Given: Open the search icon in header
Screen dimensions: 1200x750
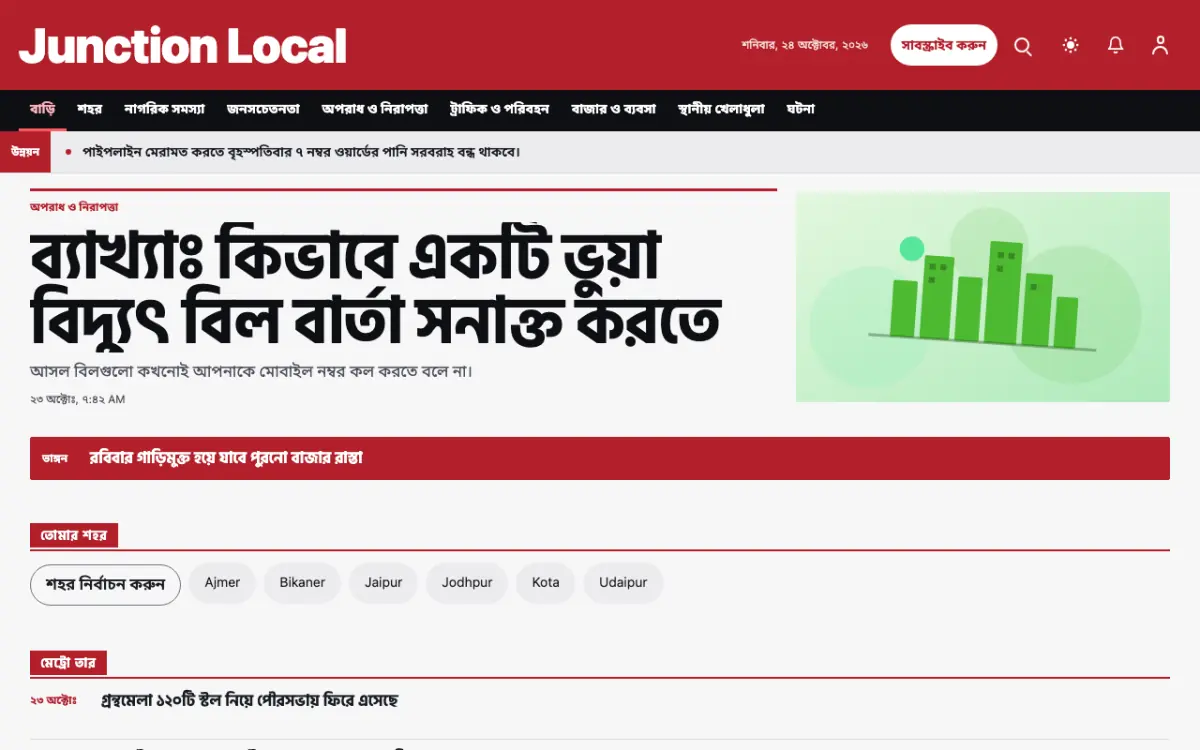Looking at the screenshot, I should pos(1023,46).
